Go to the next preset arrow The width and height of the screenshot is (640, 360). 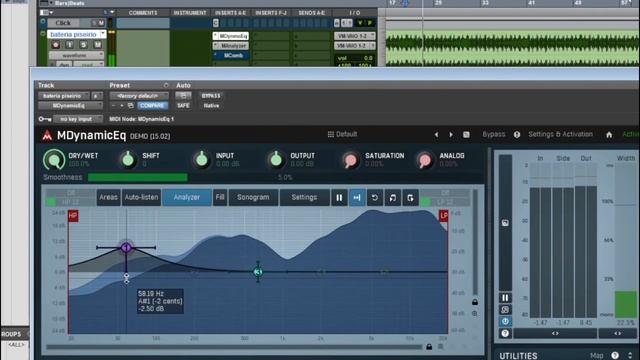point(451,135)
